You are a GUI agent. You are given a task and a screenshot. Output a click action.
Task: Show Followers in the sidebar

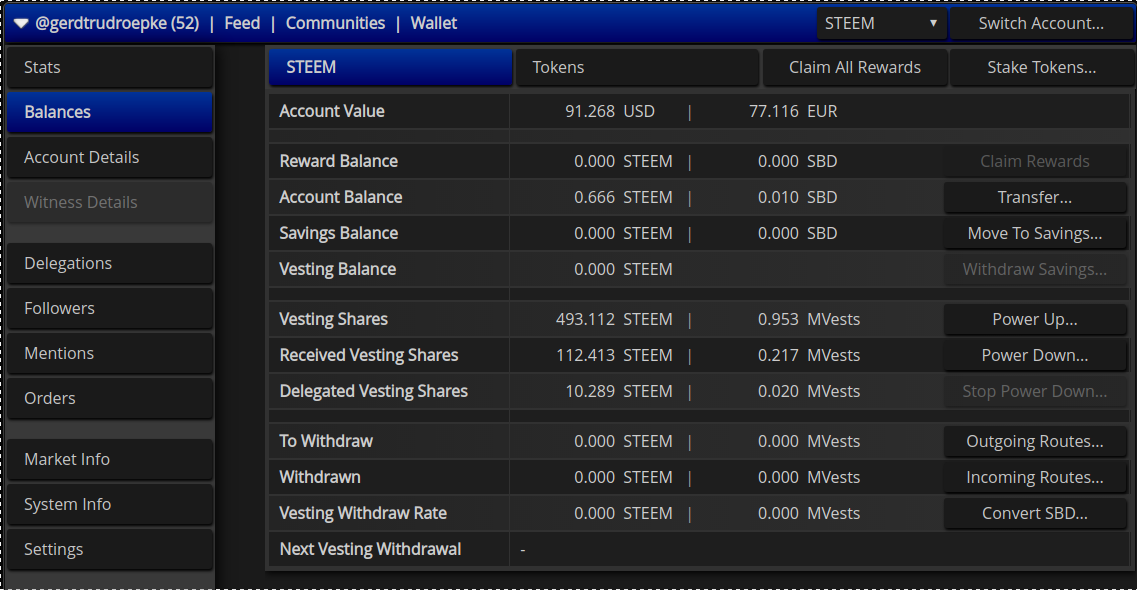tap(110, 308)
